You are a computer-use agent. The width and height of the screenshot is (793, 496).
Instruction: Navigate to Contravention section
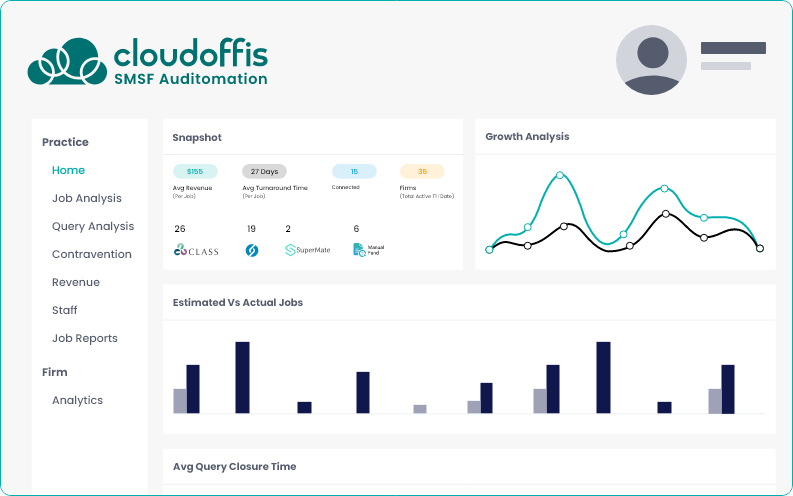click(91, 254)
